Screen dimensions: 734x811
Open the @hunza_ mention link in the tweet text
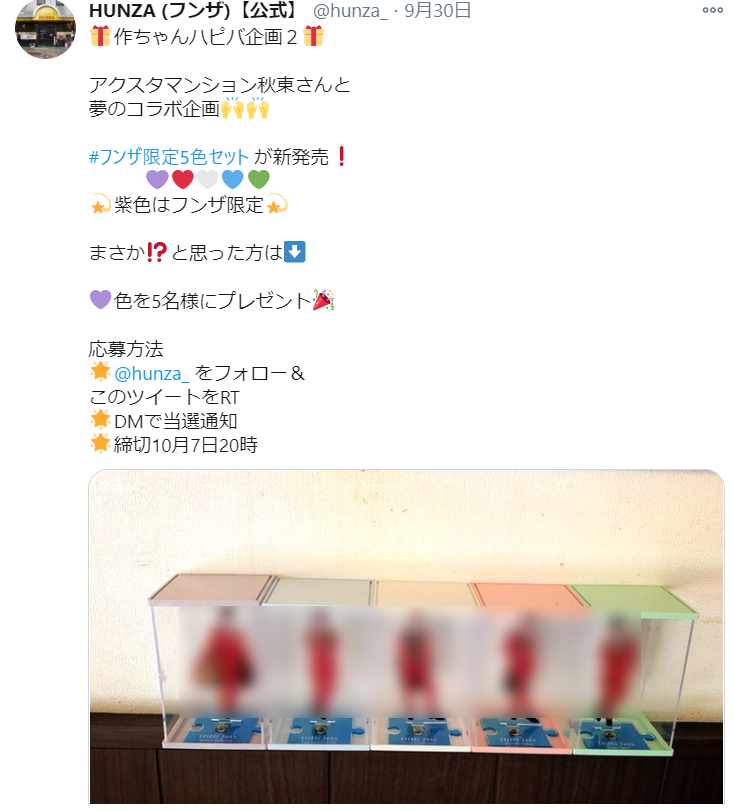click(x=152, y=373)
